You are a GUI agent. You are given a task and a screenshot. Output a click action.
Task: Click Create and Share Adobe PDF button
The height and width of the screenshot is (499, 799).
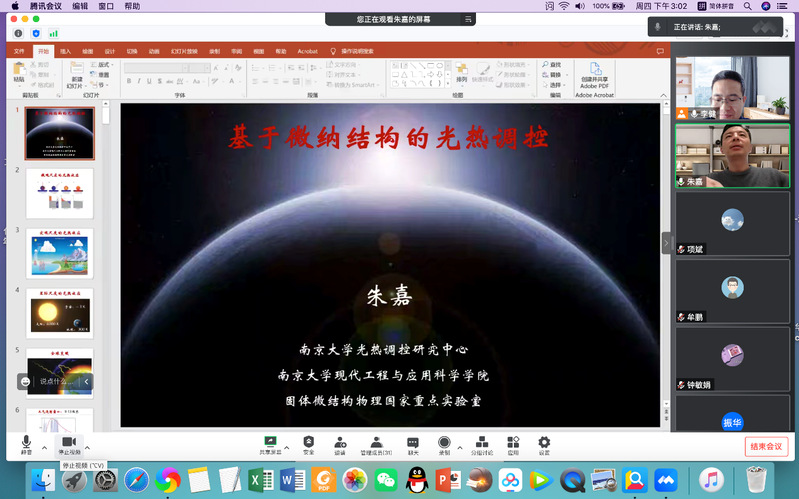pyautogui.click(x=596, y=76)
